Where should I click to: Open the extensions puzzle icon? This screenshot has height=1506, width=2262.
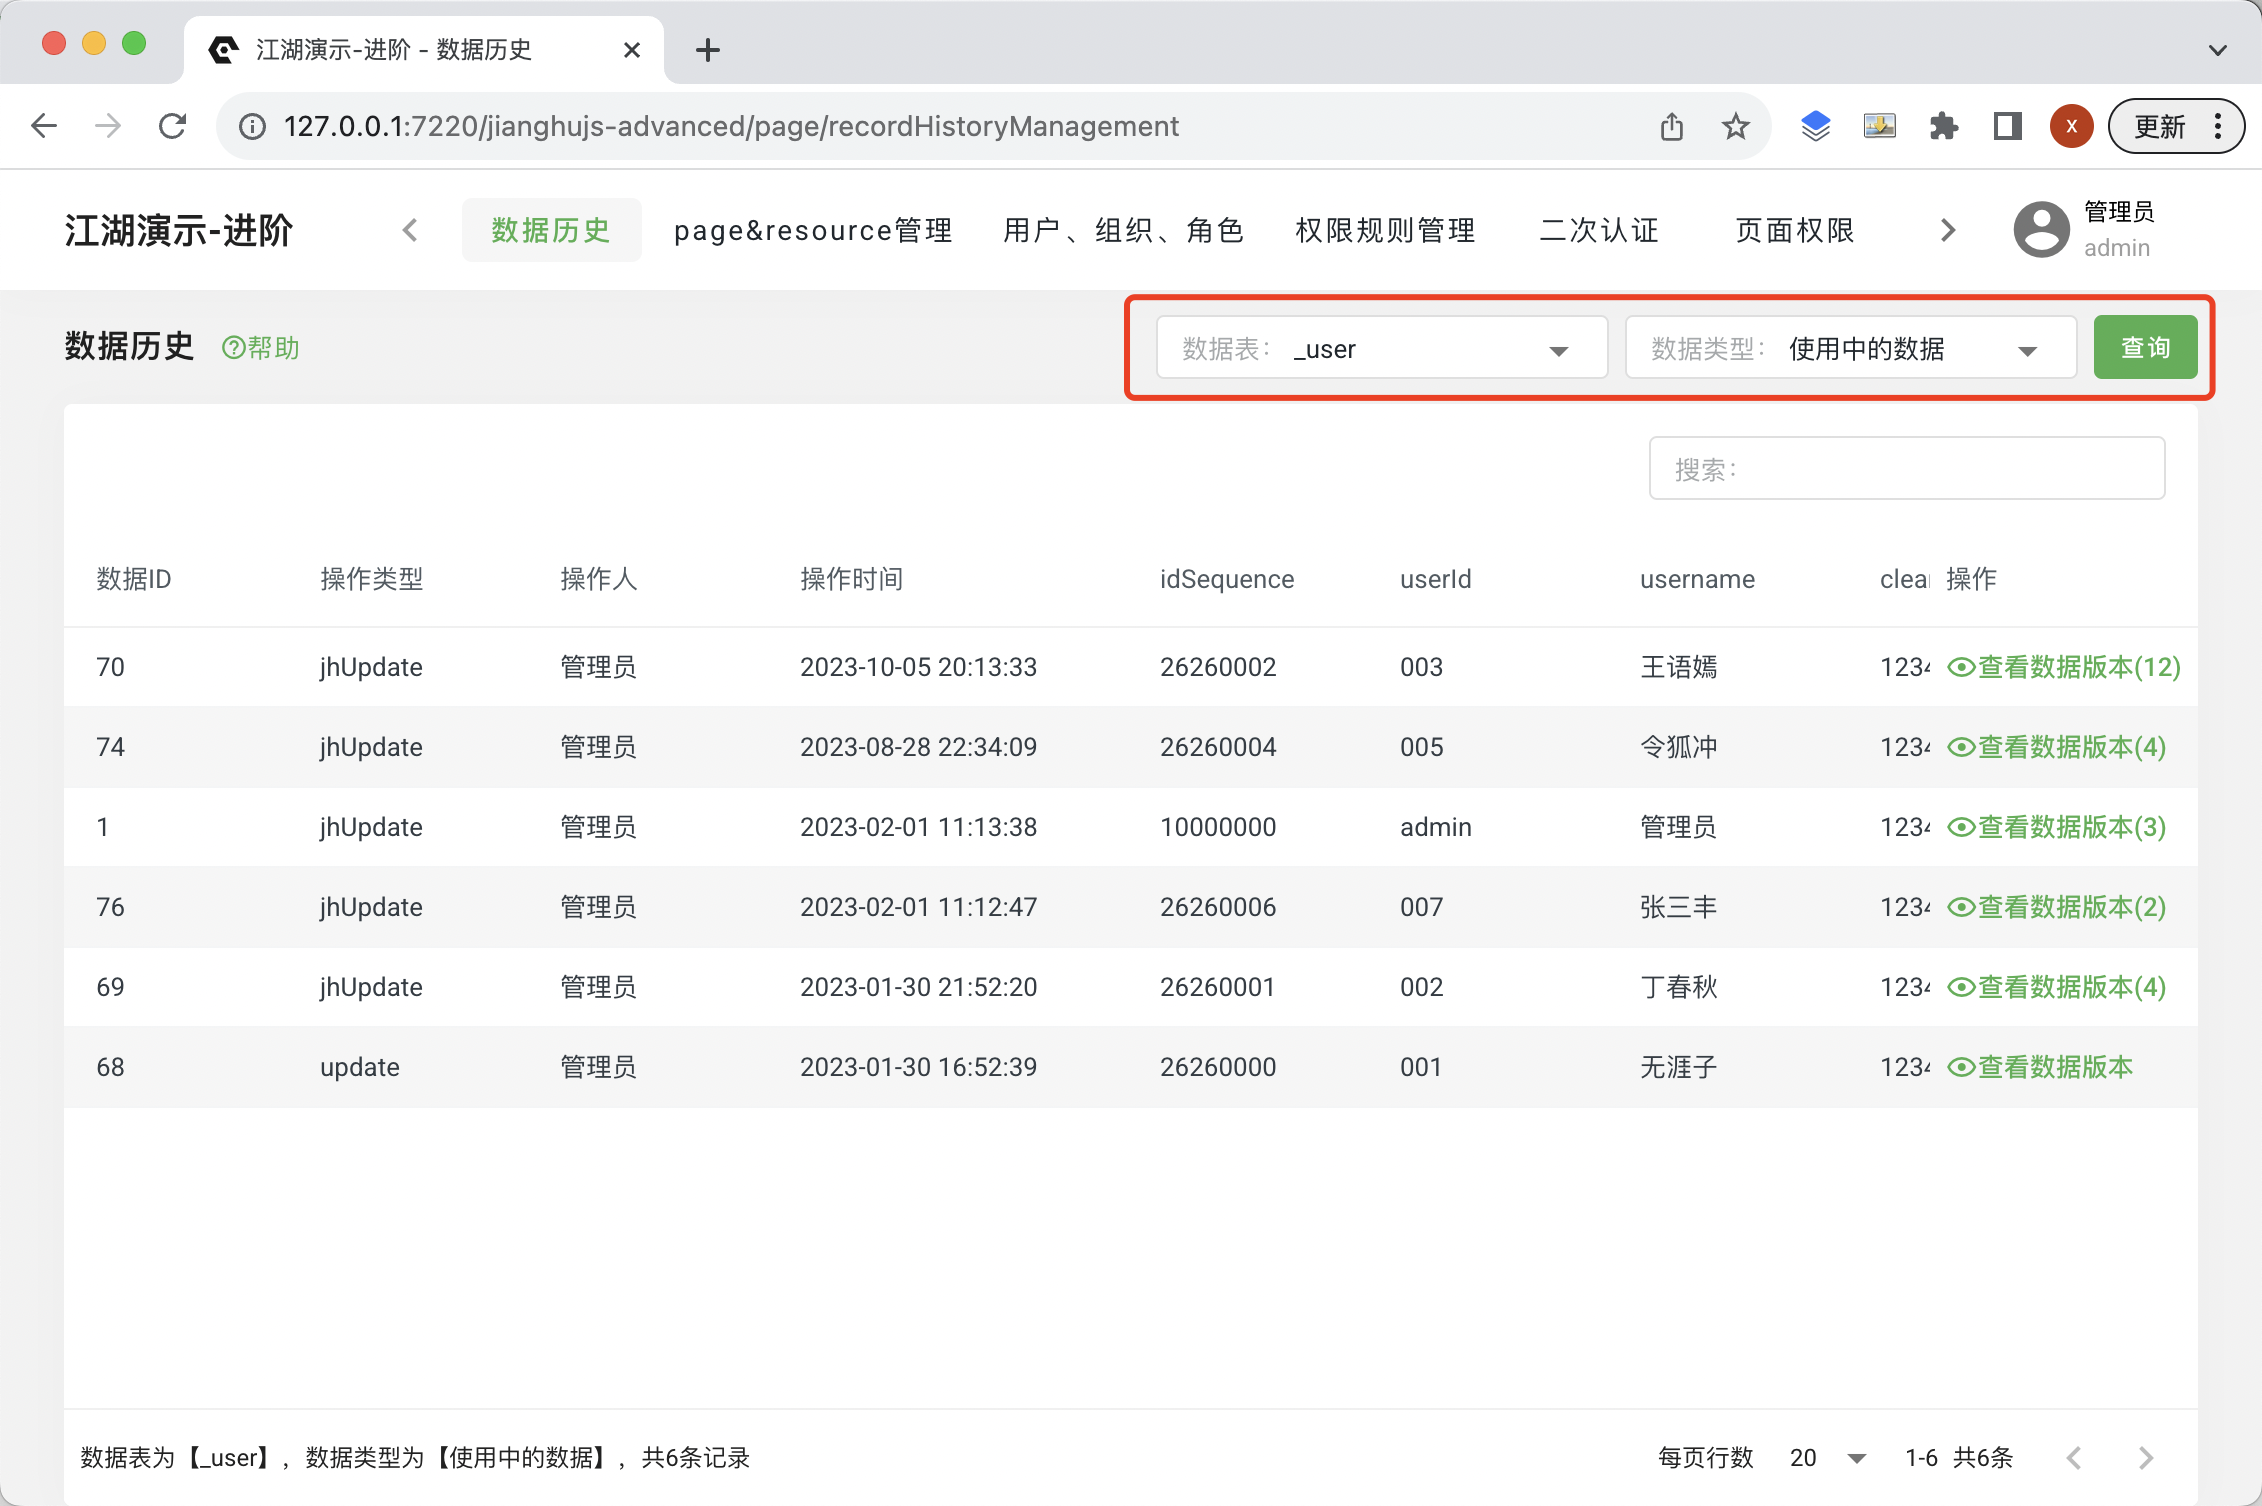click(1943, 126)
